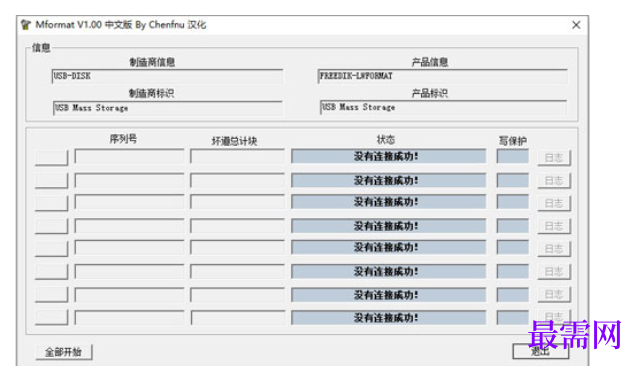Click the 退出 button
This screenshot has width=640, height=366.
coord(540,351)
